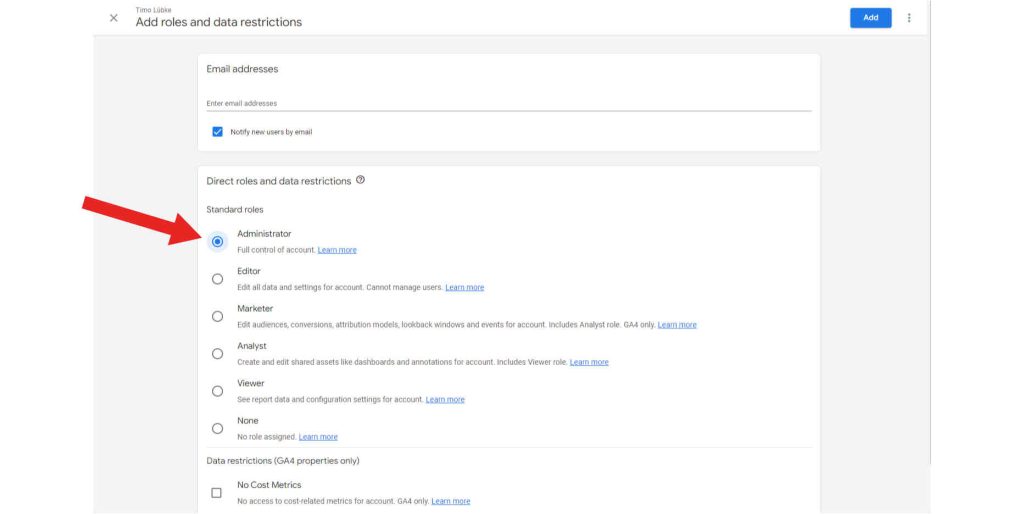Select the Editor role radio button

coord(217,279)
